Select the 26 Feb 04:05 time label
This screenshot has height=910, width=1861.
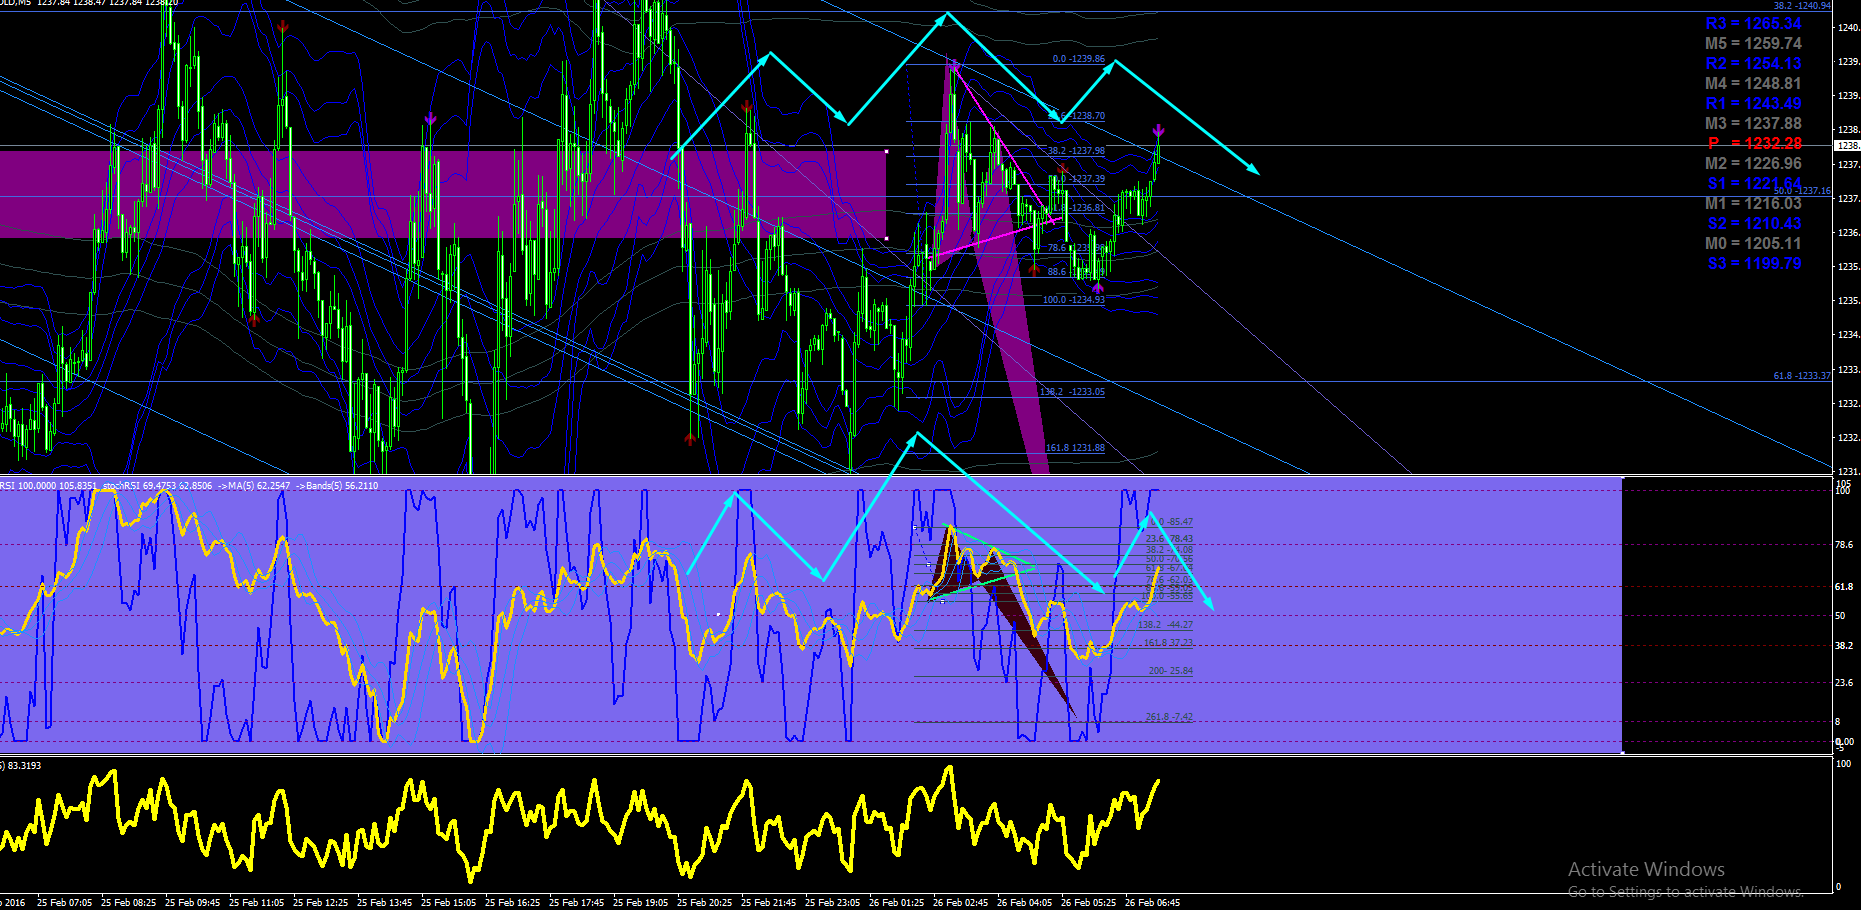[1024, 903]
